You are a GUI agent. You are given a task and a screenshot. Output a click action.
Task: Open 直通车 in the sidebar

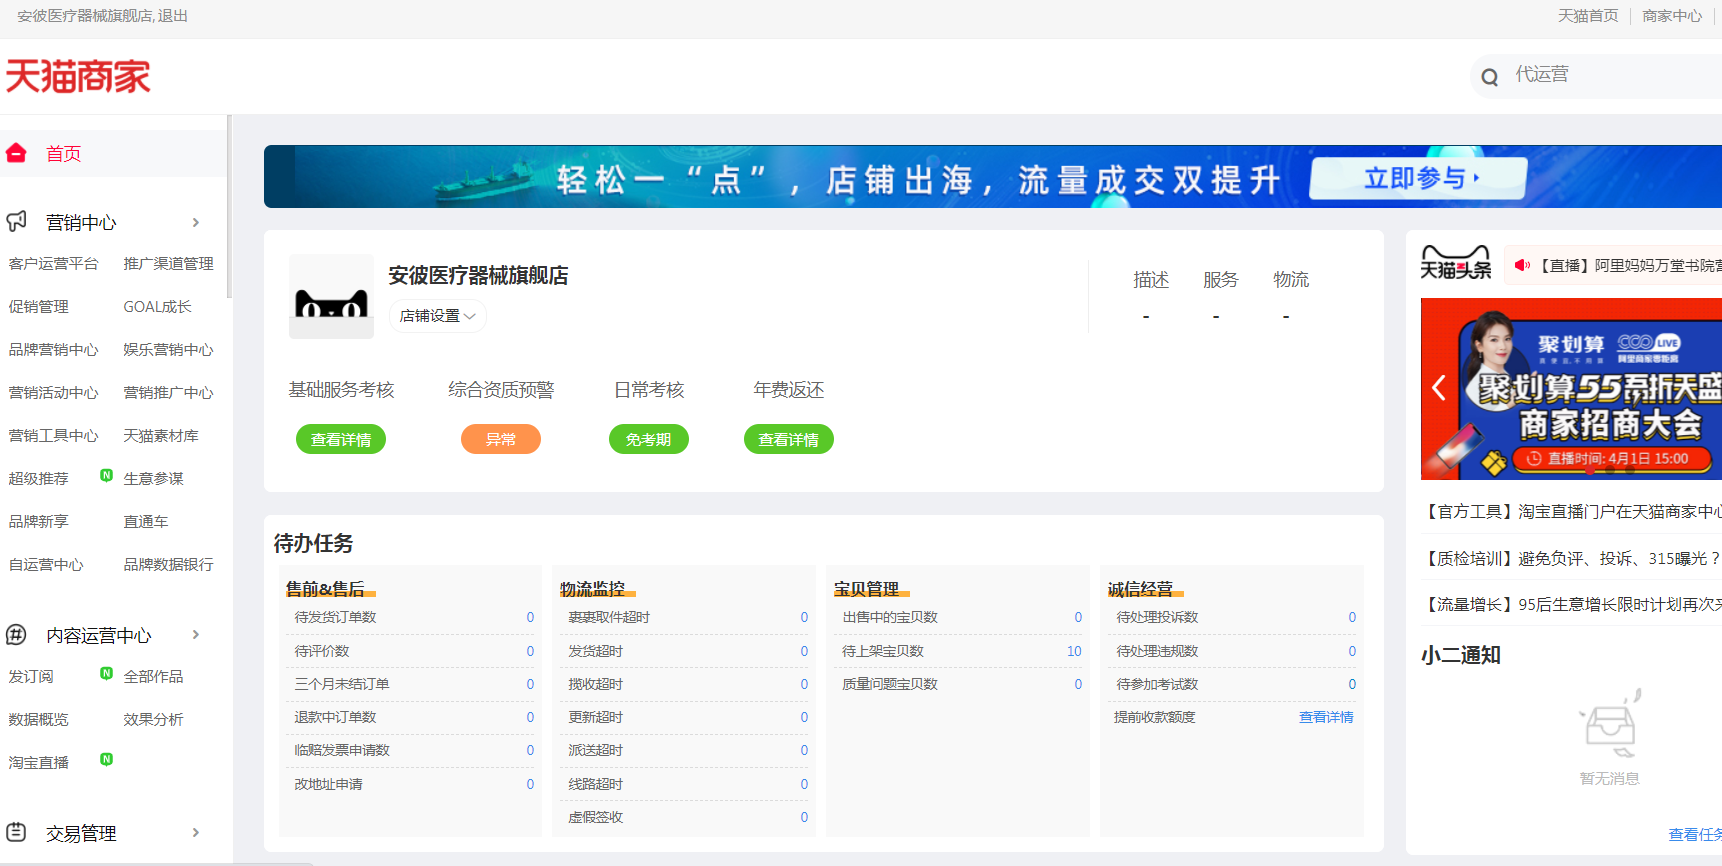145,522
